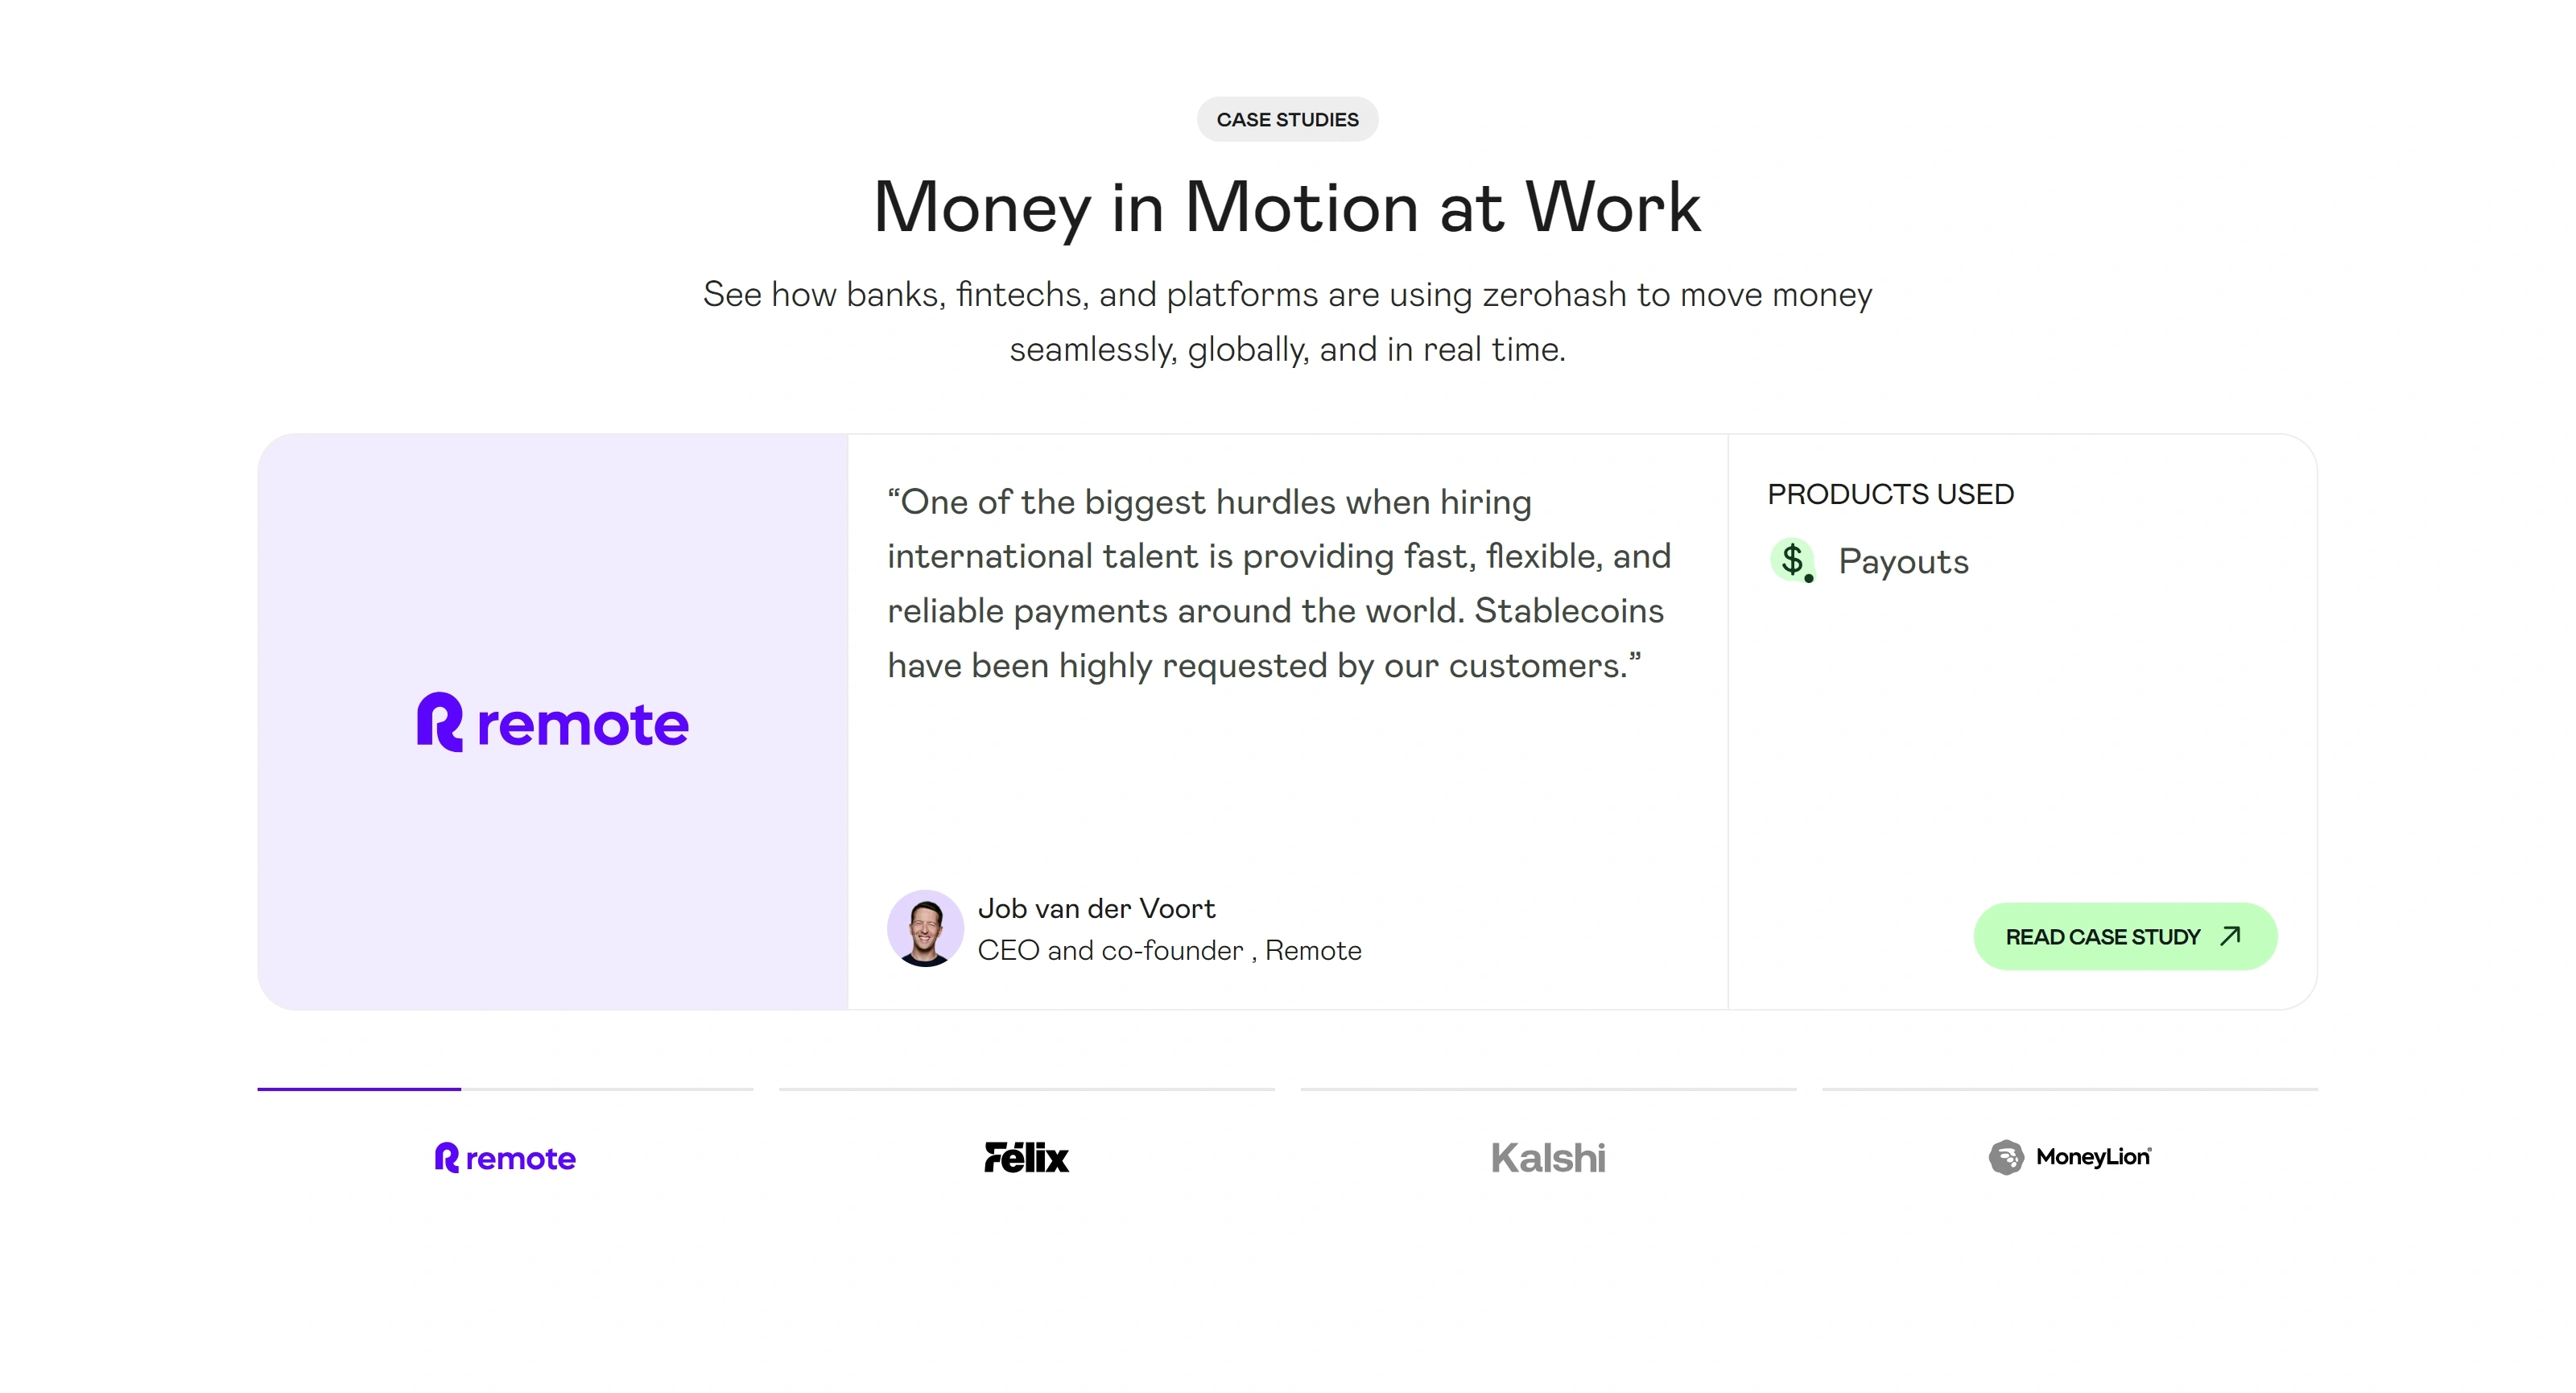This screenshot has width=2576, height=1393.
Task: Click the purple R icon in bottom remote tab
Action: [x=447, y=1158]
